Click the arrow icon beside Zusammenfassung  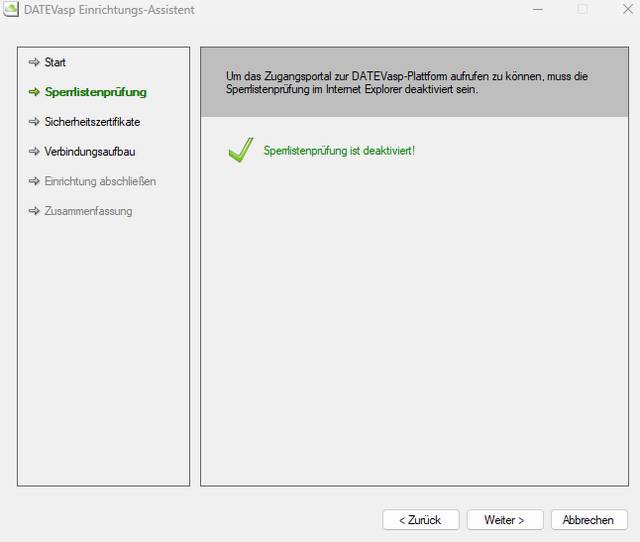click(x=34, y=211)
